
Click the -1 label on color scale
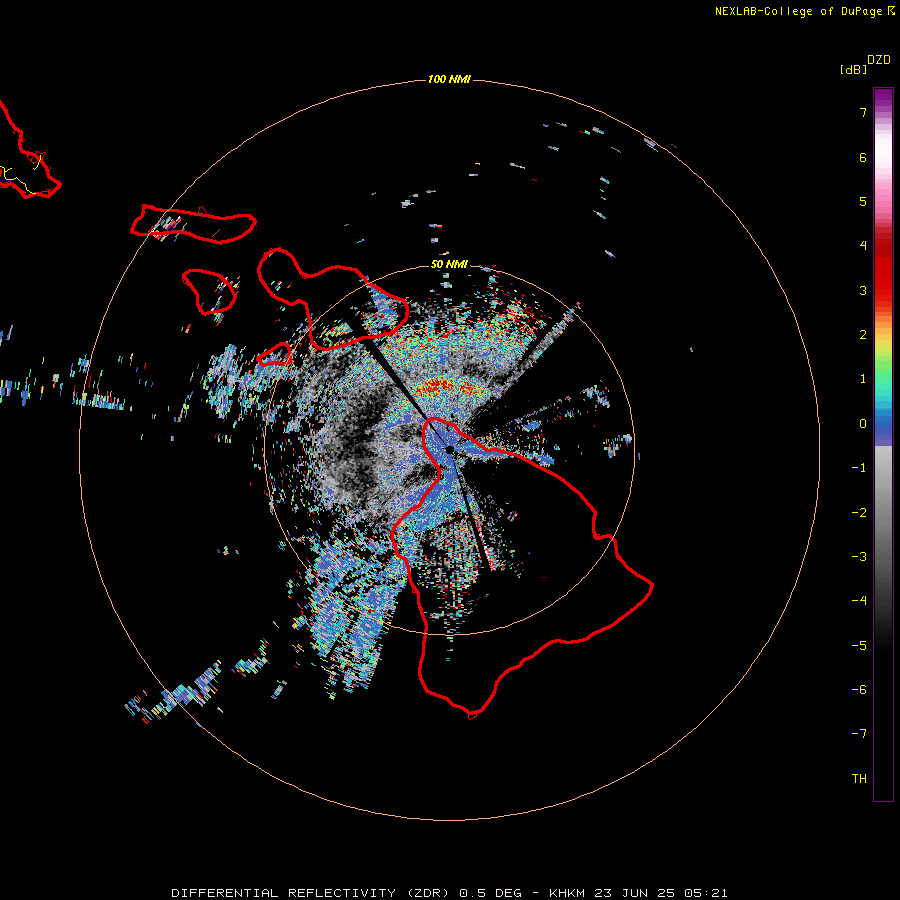click(x=859, y=468)
